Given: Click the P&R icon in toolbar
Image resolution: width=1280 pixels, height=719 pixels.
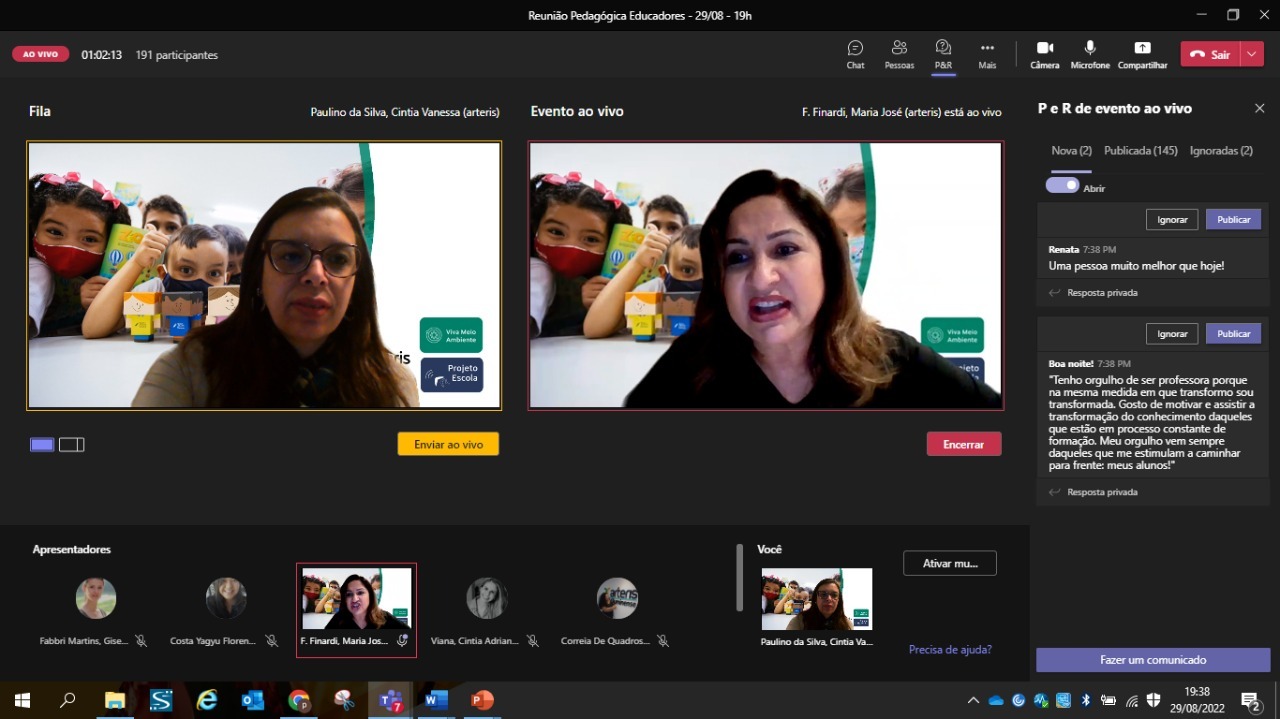Looking at the screenshot, I should (943, 54).
